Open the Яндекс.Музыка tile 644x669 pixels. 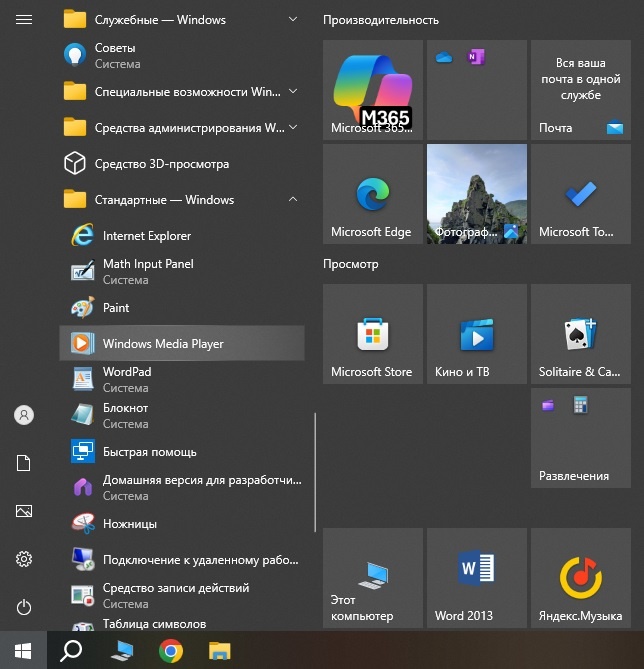coord(581,578)
